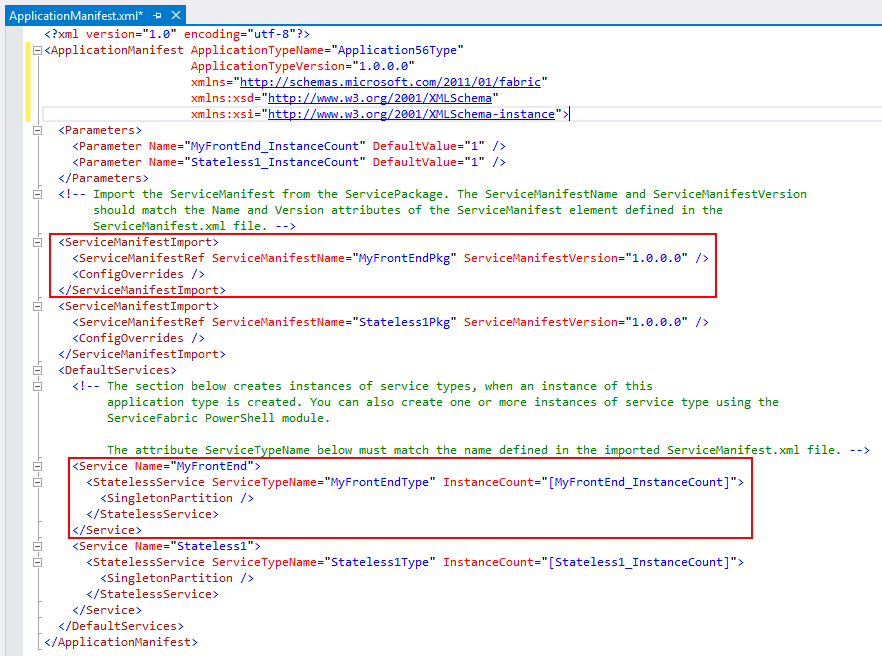Collapse the MyFrontEnd Service element
This screenshot has width=882, height=656.
(36, 466)
